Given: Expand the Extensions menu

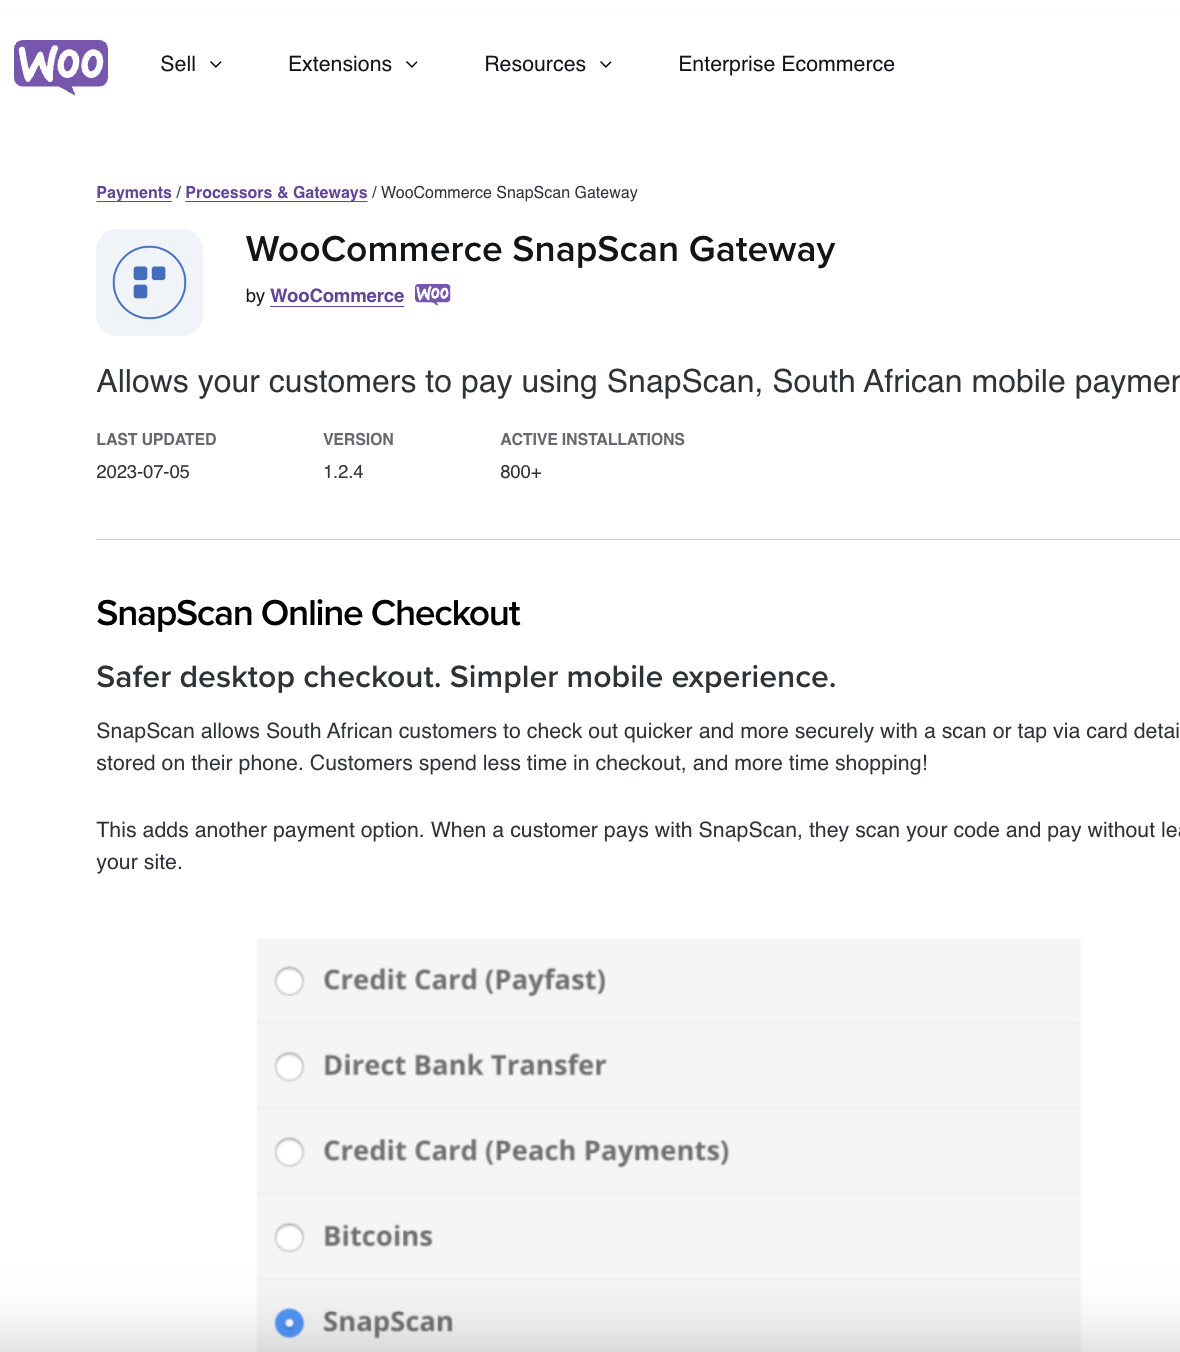Looking at the screenshot, I should pos(340,65).
